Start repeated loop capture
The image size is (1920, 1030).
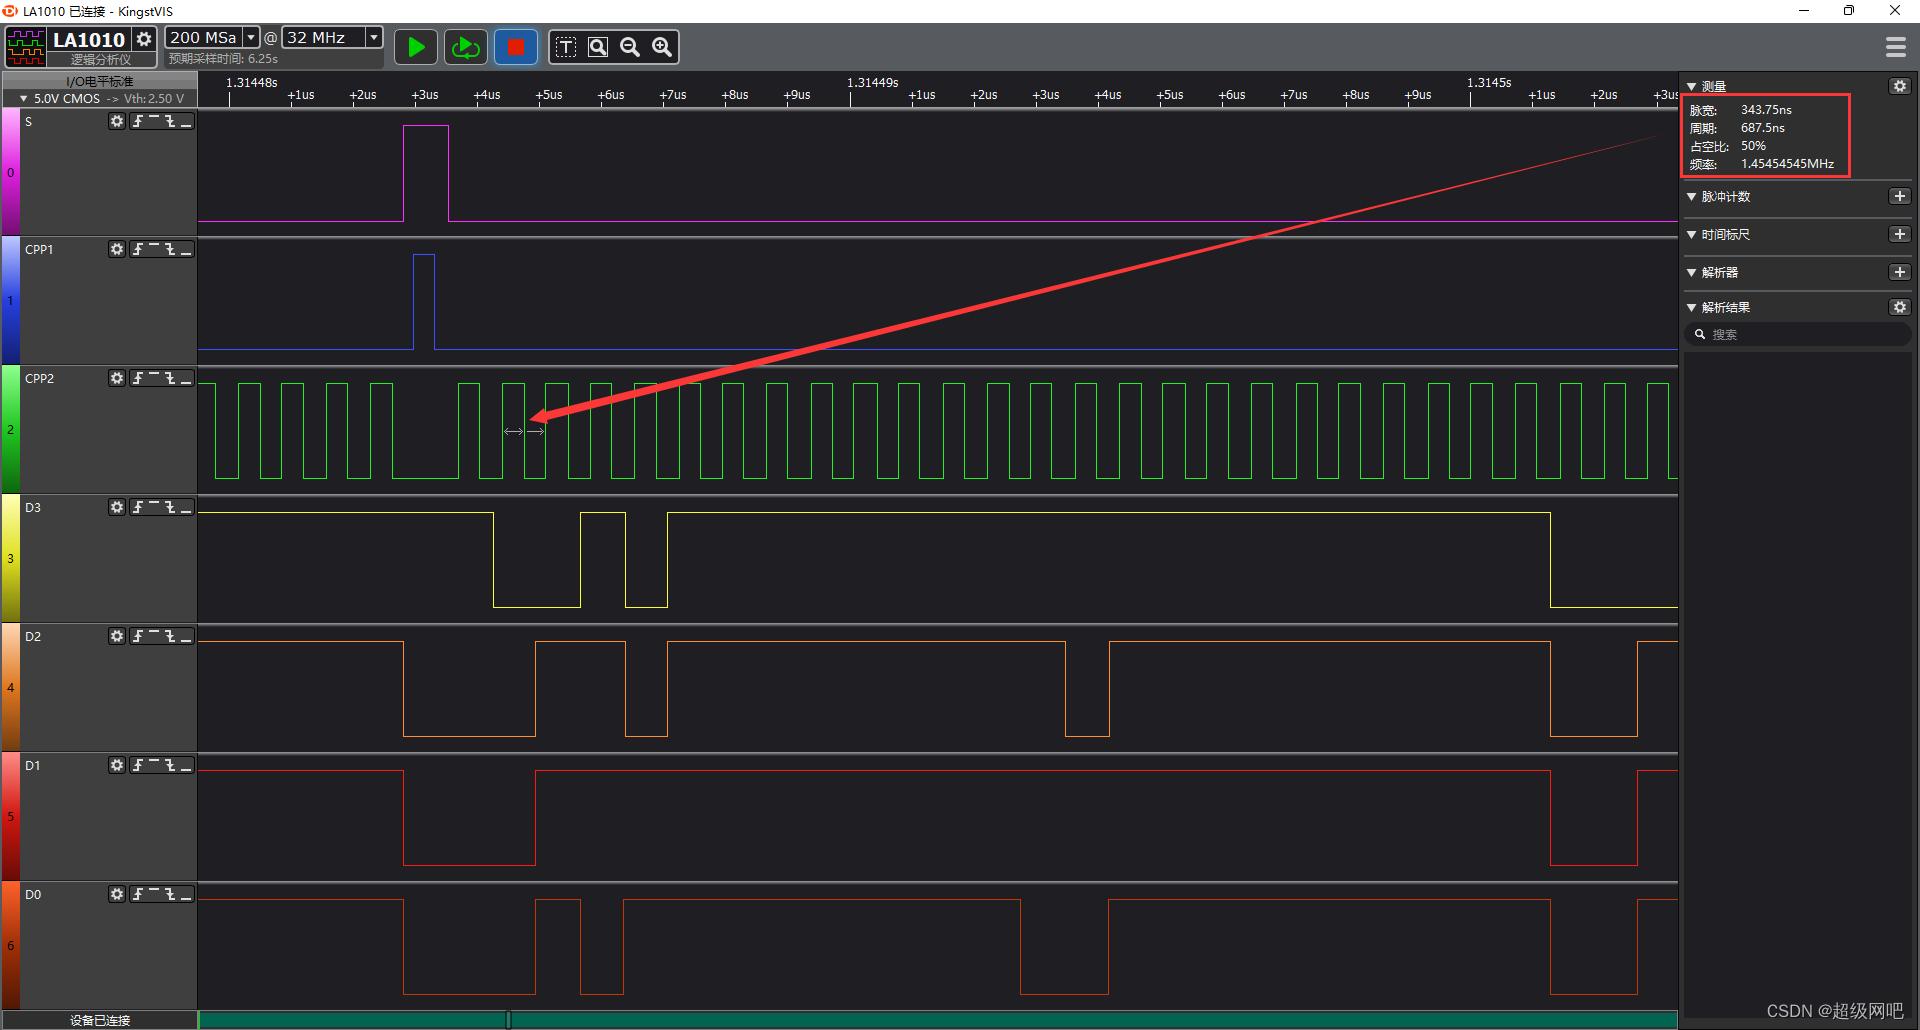click(465, 47)
